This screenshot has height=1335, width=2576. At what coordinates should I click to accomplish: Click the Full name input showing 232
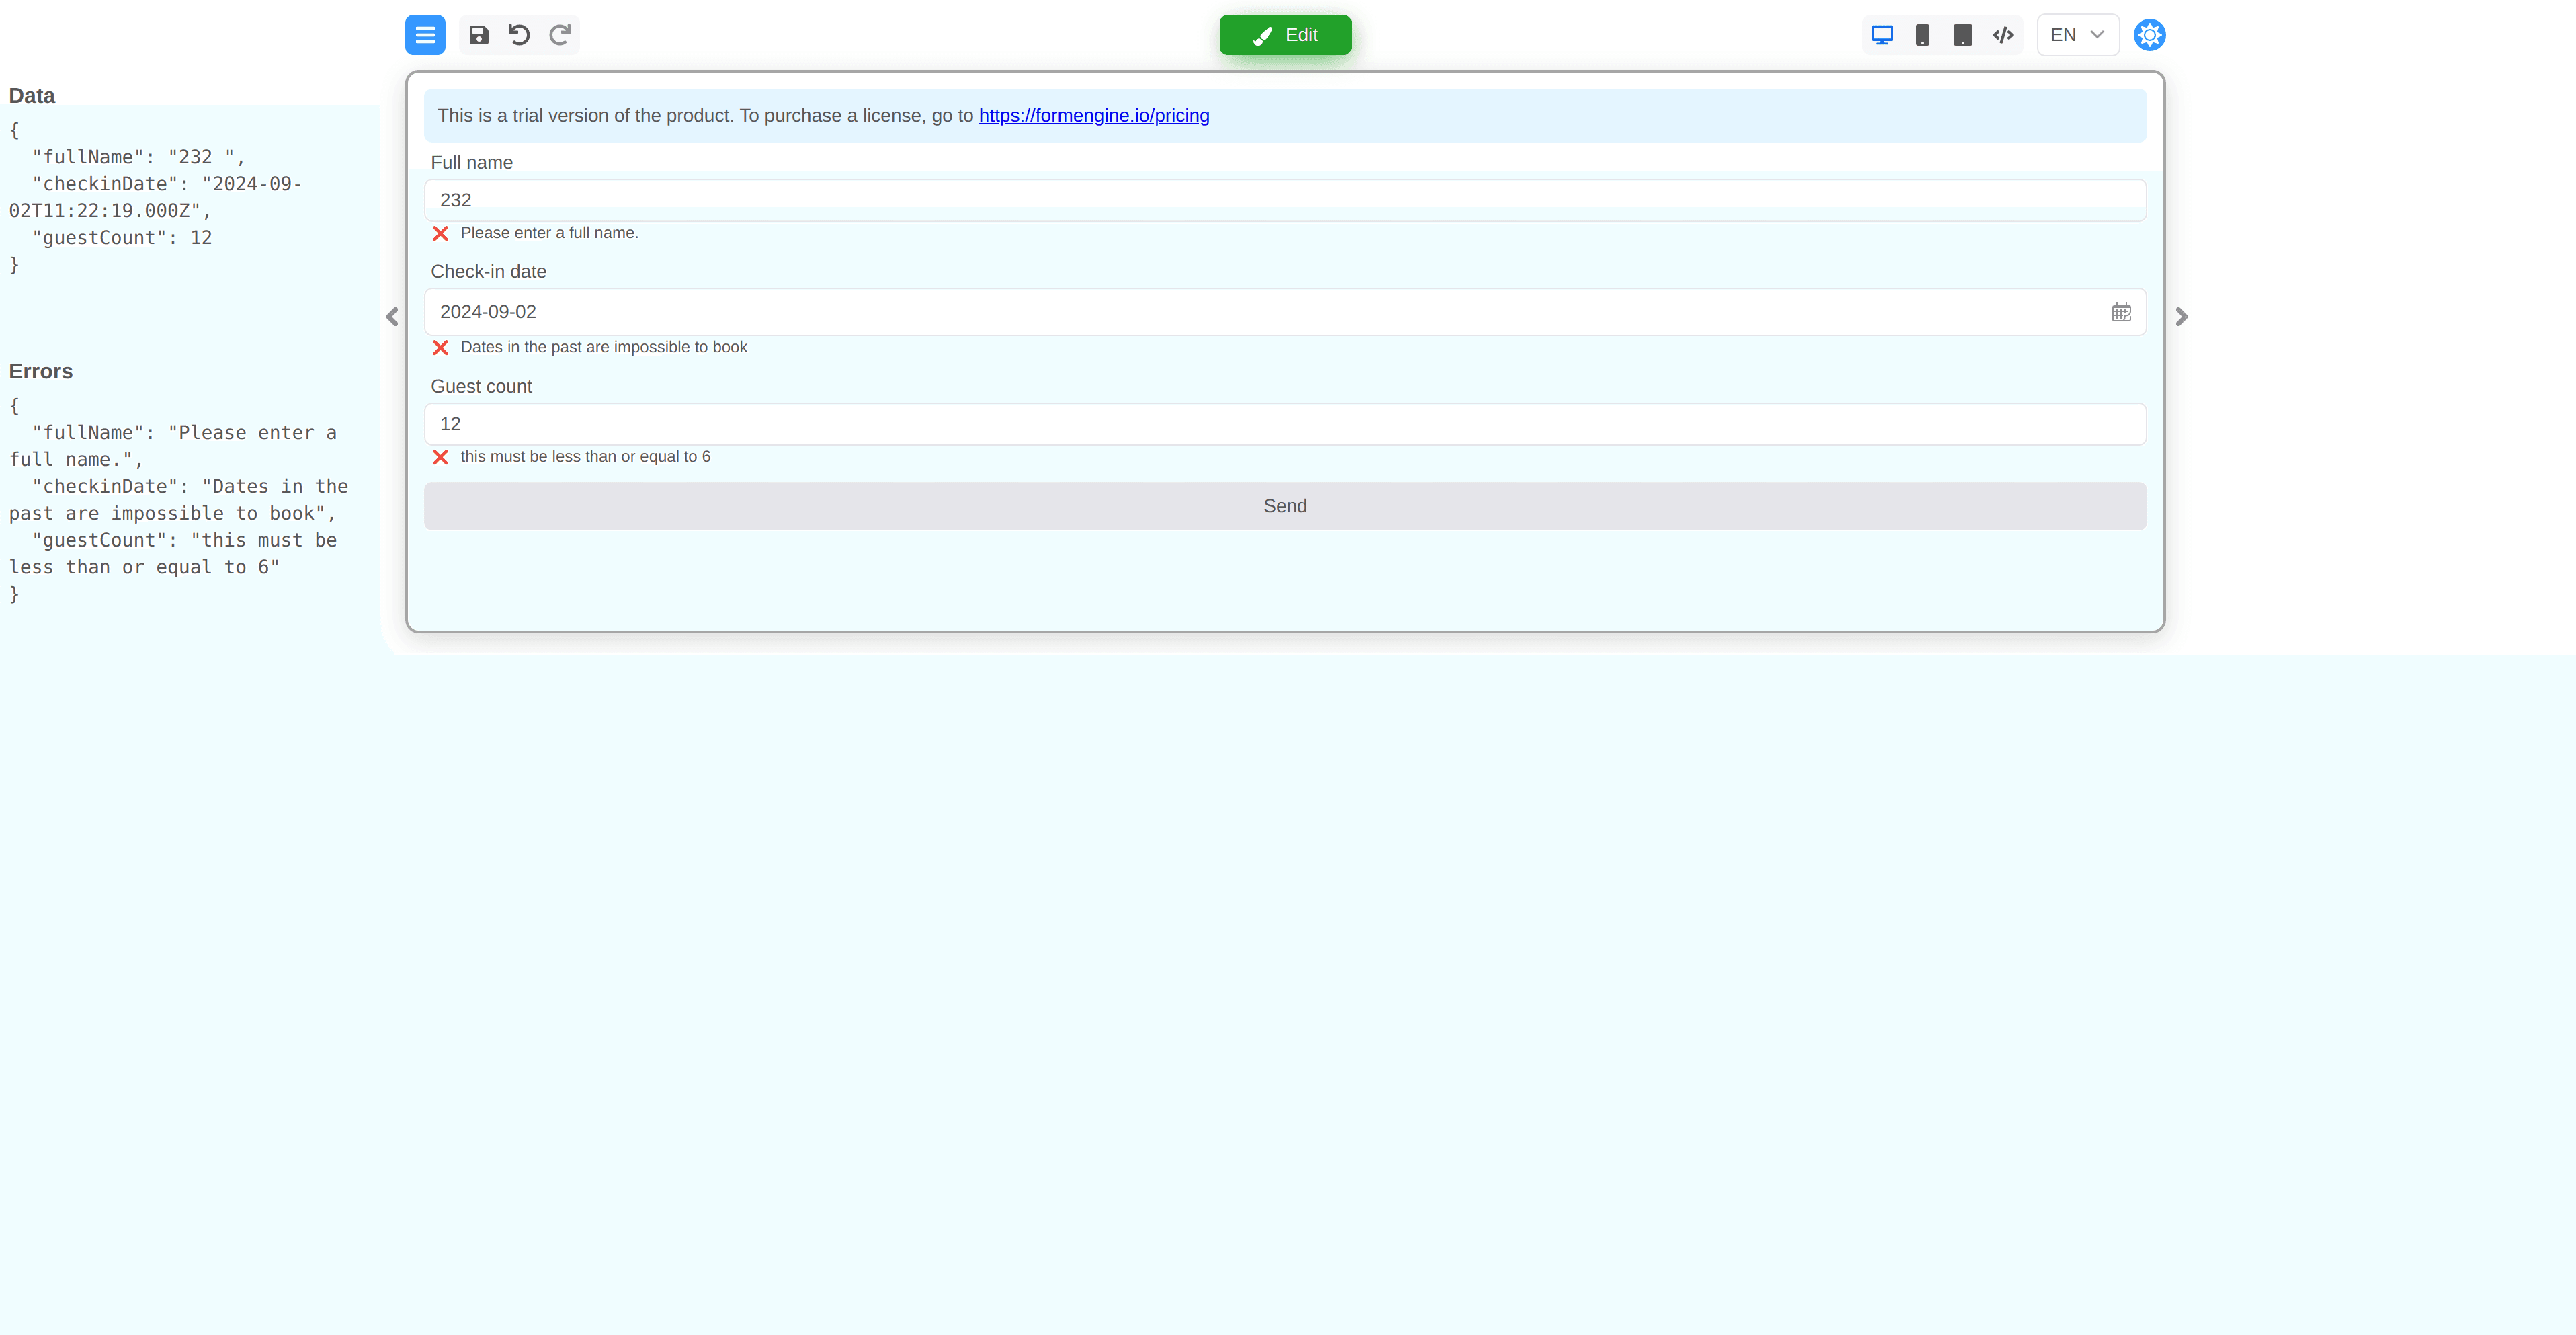click(x=1284, y=199)
